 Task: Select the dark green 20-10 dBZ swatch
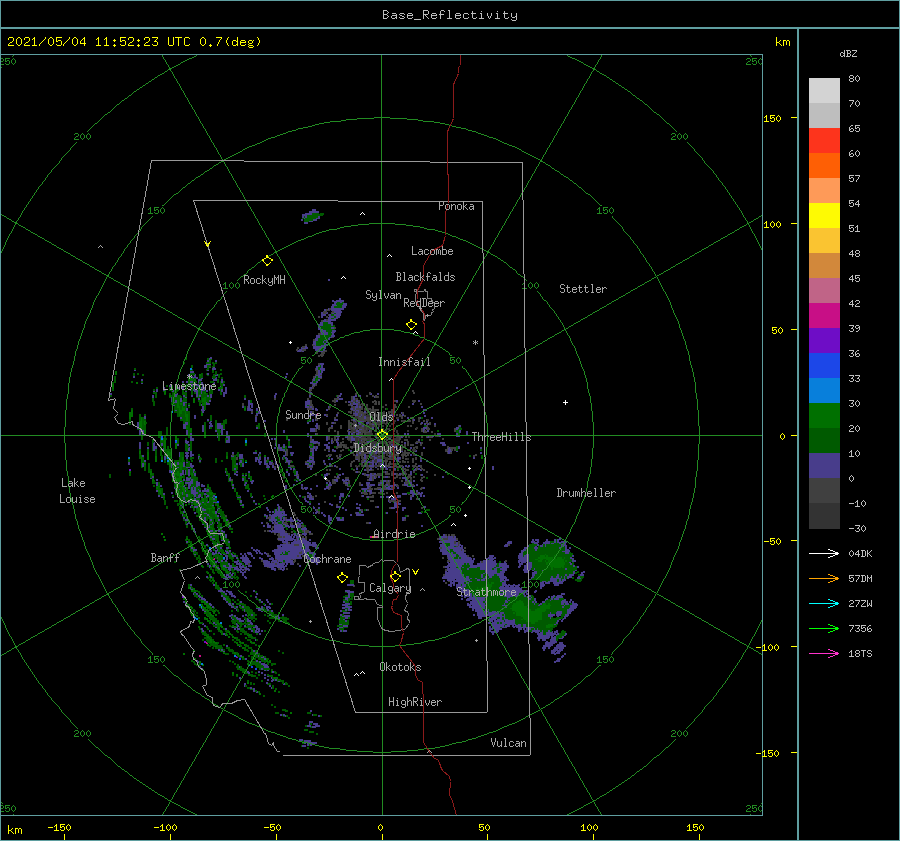pyautogui.click(x=824, y=441)
